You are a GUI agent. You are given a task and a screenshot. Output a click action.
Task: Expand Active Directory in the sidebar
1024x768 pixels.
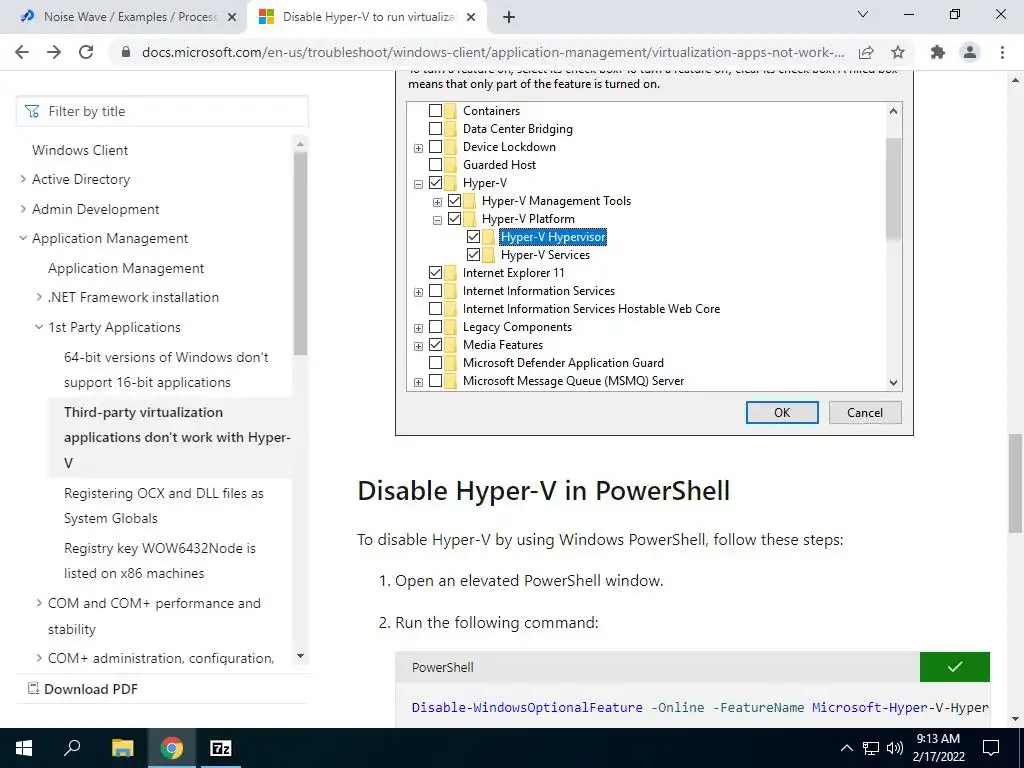click(x=24, y=179)
